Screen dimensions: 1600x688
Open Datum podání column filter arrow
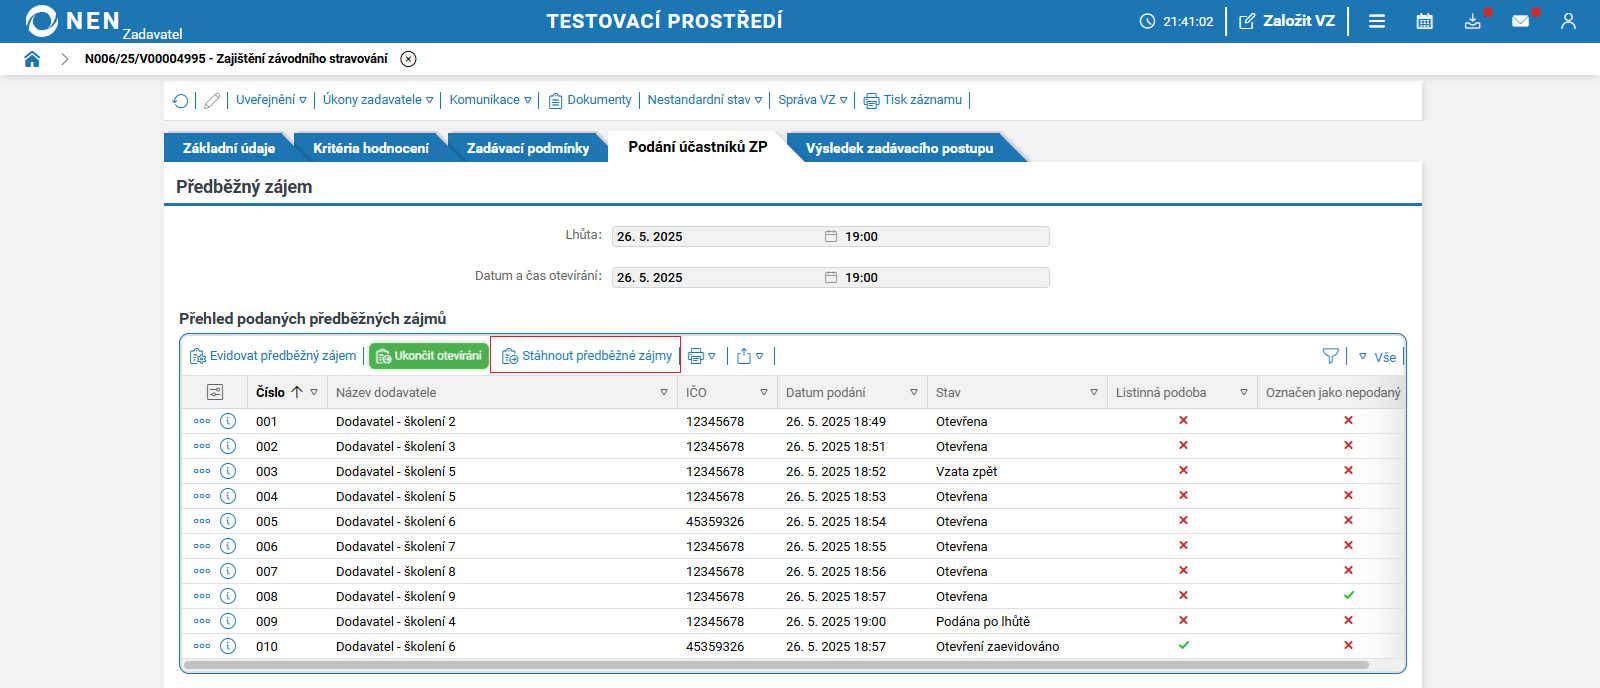point(914,393)
